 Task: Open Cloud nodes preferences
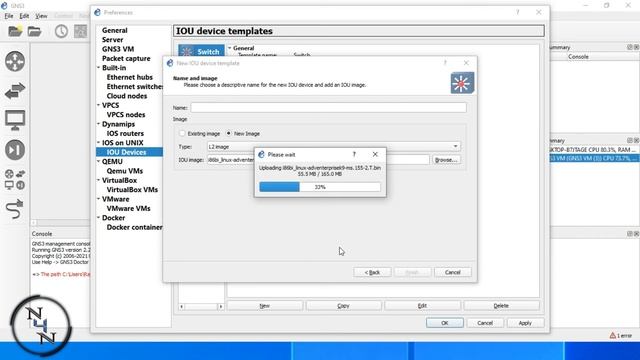coord(127,96)
